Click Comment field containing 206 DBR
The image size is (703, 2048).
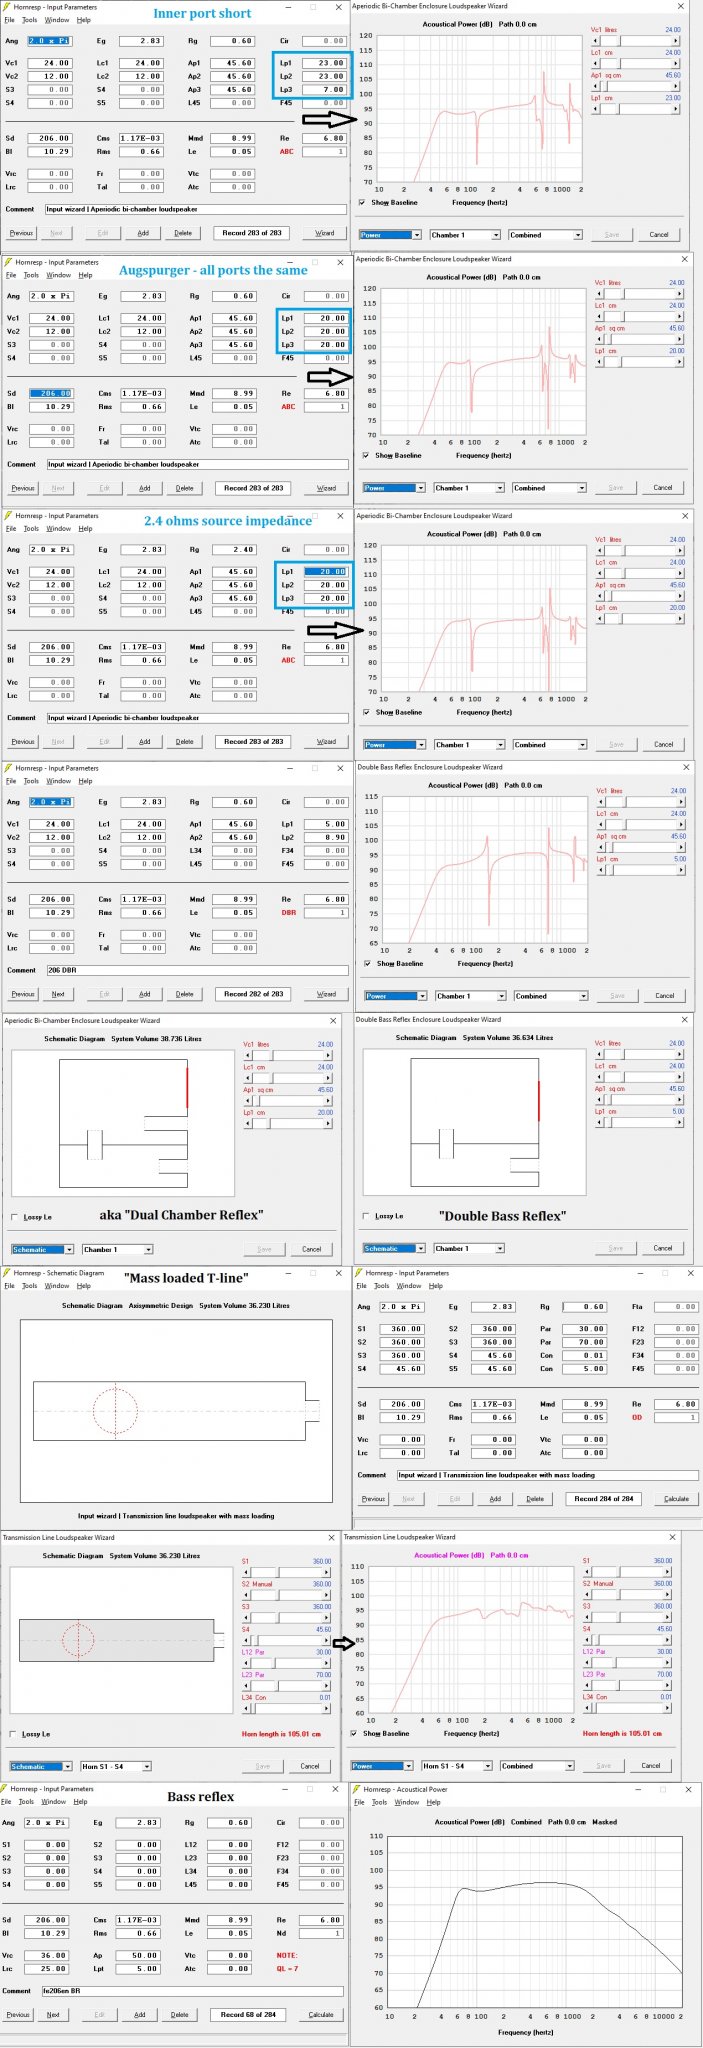pos(196,970)
